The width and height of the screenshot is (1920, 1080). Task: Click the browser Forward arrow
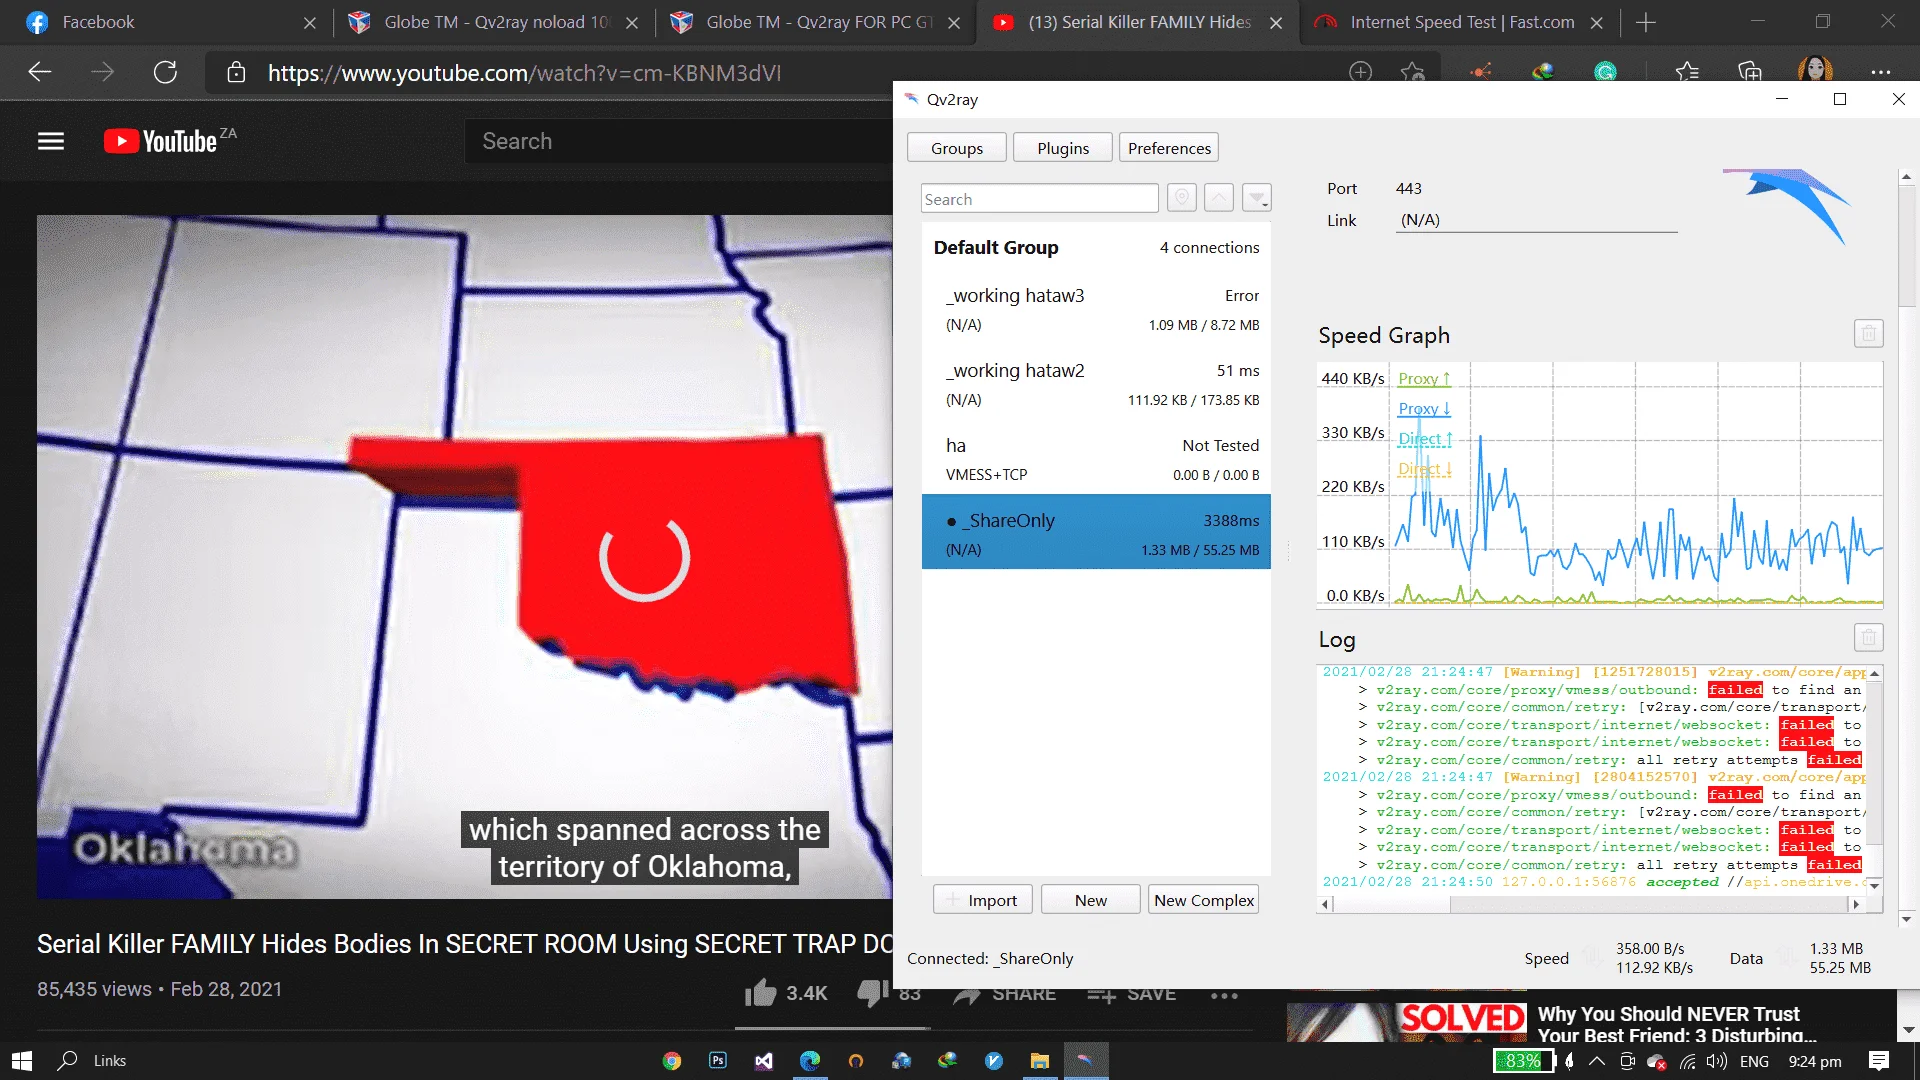point(102,72)
